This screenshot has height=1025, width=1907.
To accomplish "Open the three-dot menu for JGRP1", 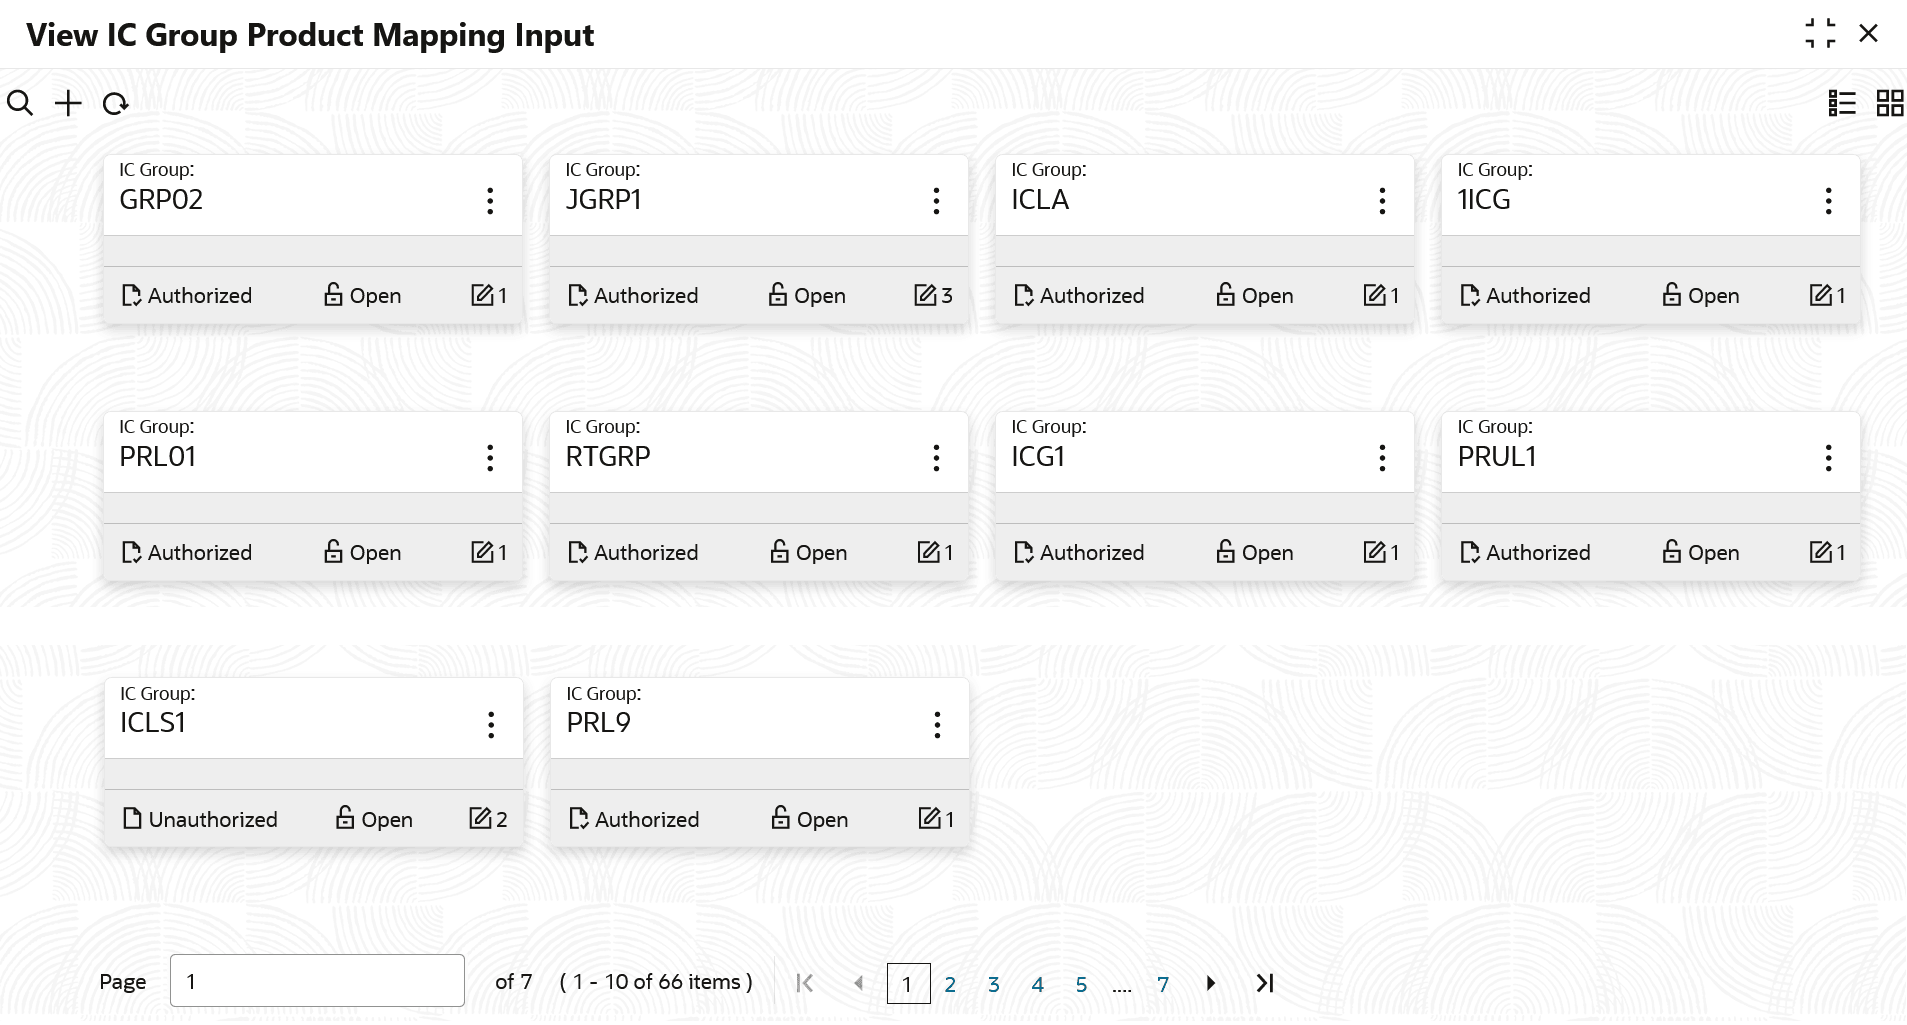I will point(936,201).
